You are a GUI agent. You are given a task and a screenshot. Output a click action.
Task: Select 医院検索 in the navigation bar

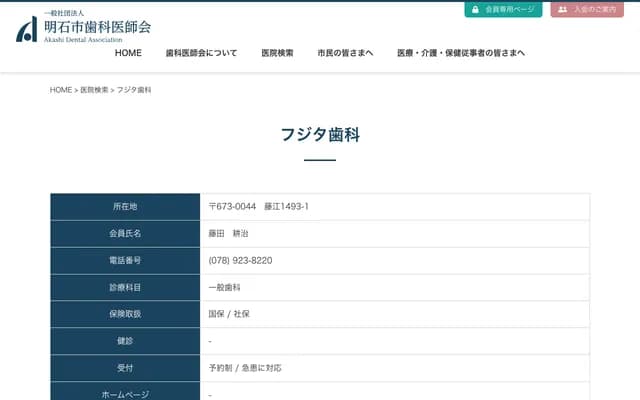[277, 53]
